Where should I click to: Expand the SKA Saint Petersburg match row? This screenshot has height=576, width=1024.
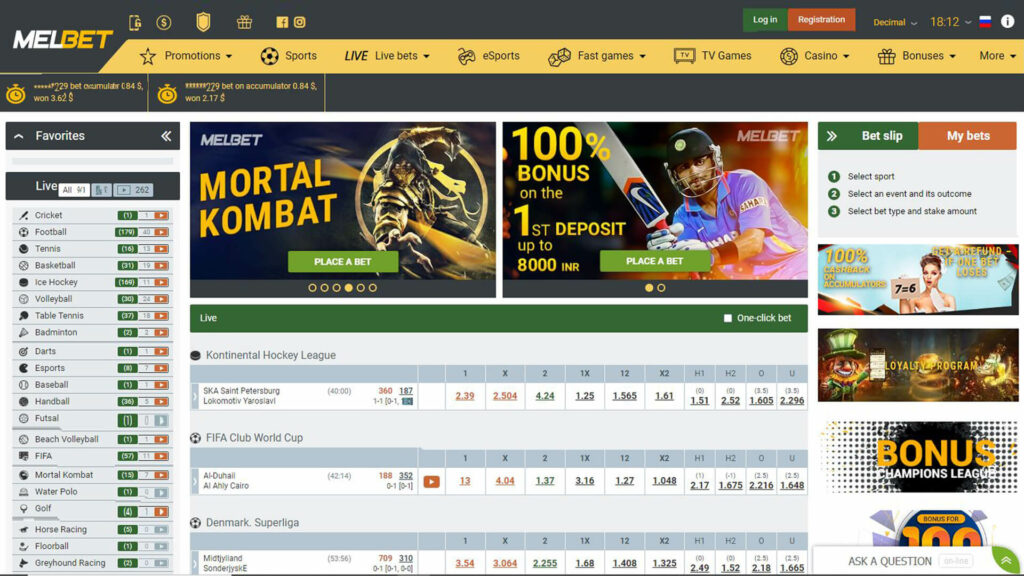[195, 396]
